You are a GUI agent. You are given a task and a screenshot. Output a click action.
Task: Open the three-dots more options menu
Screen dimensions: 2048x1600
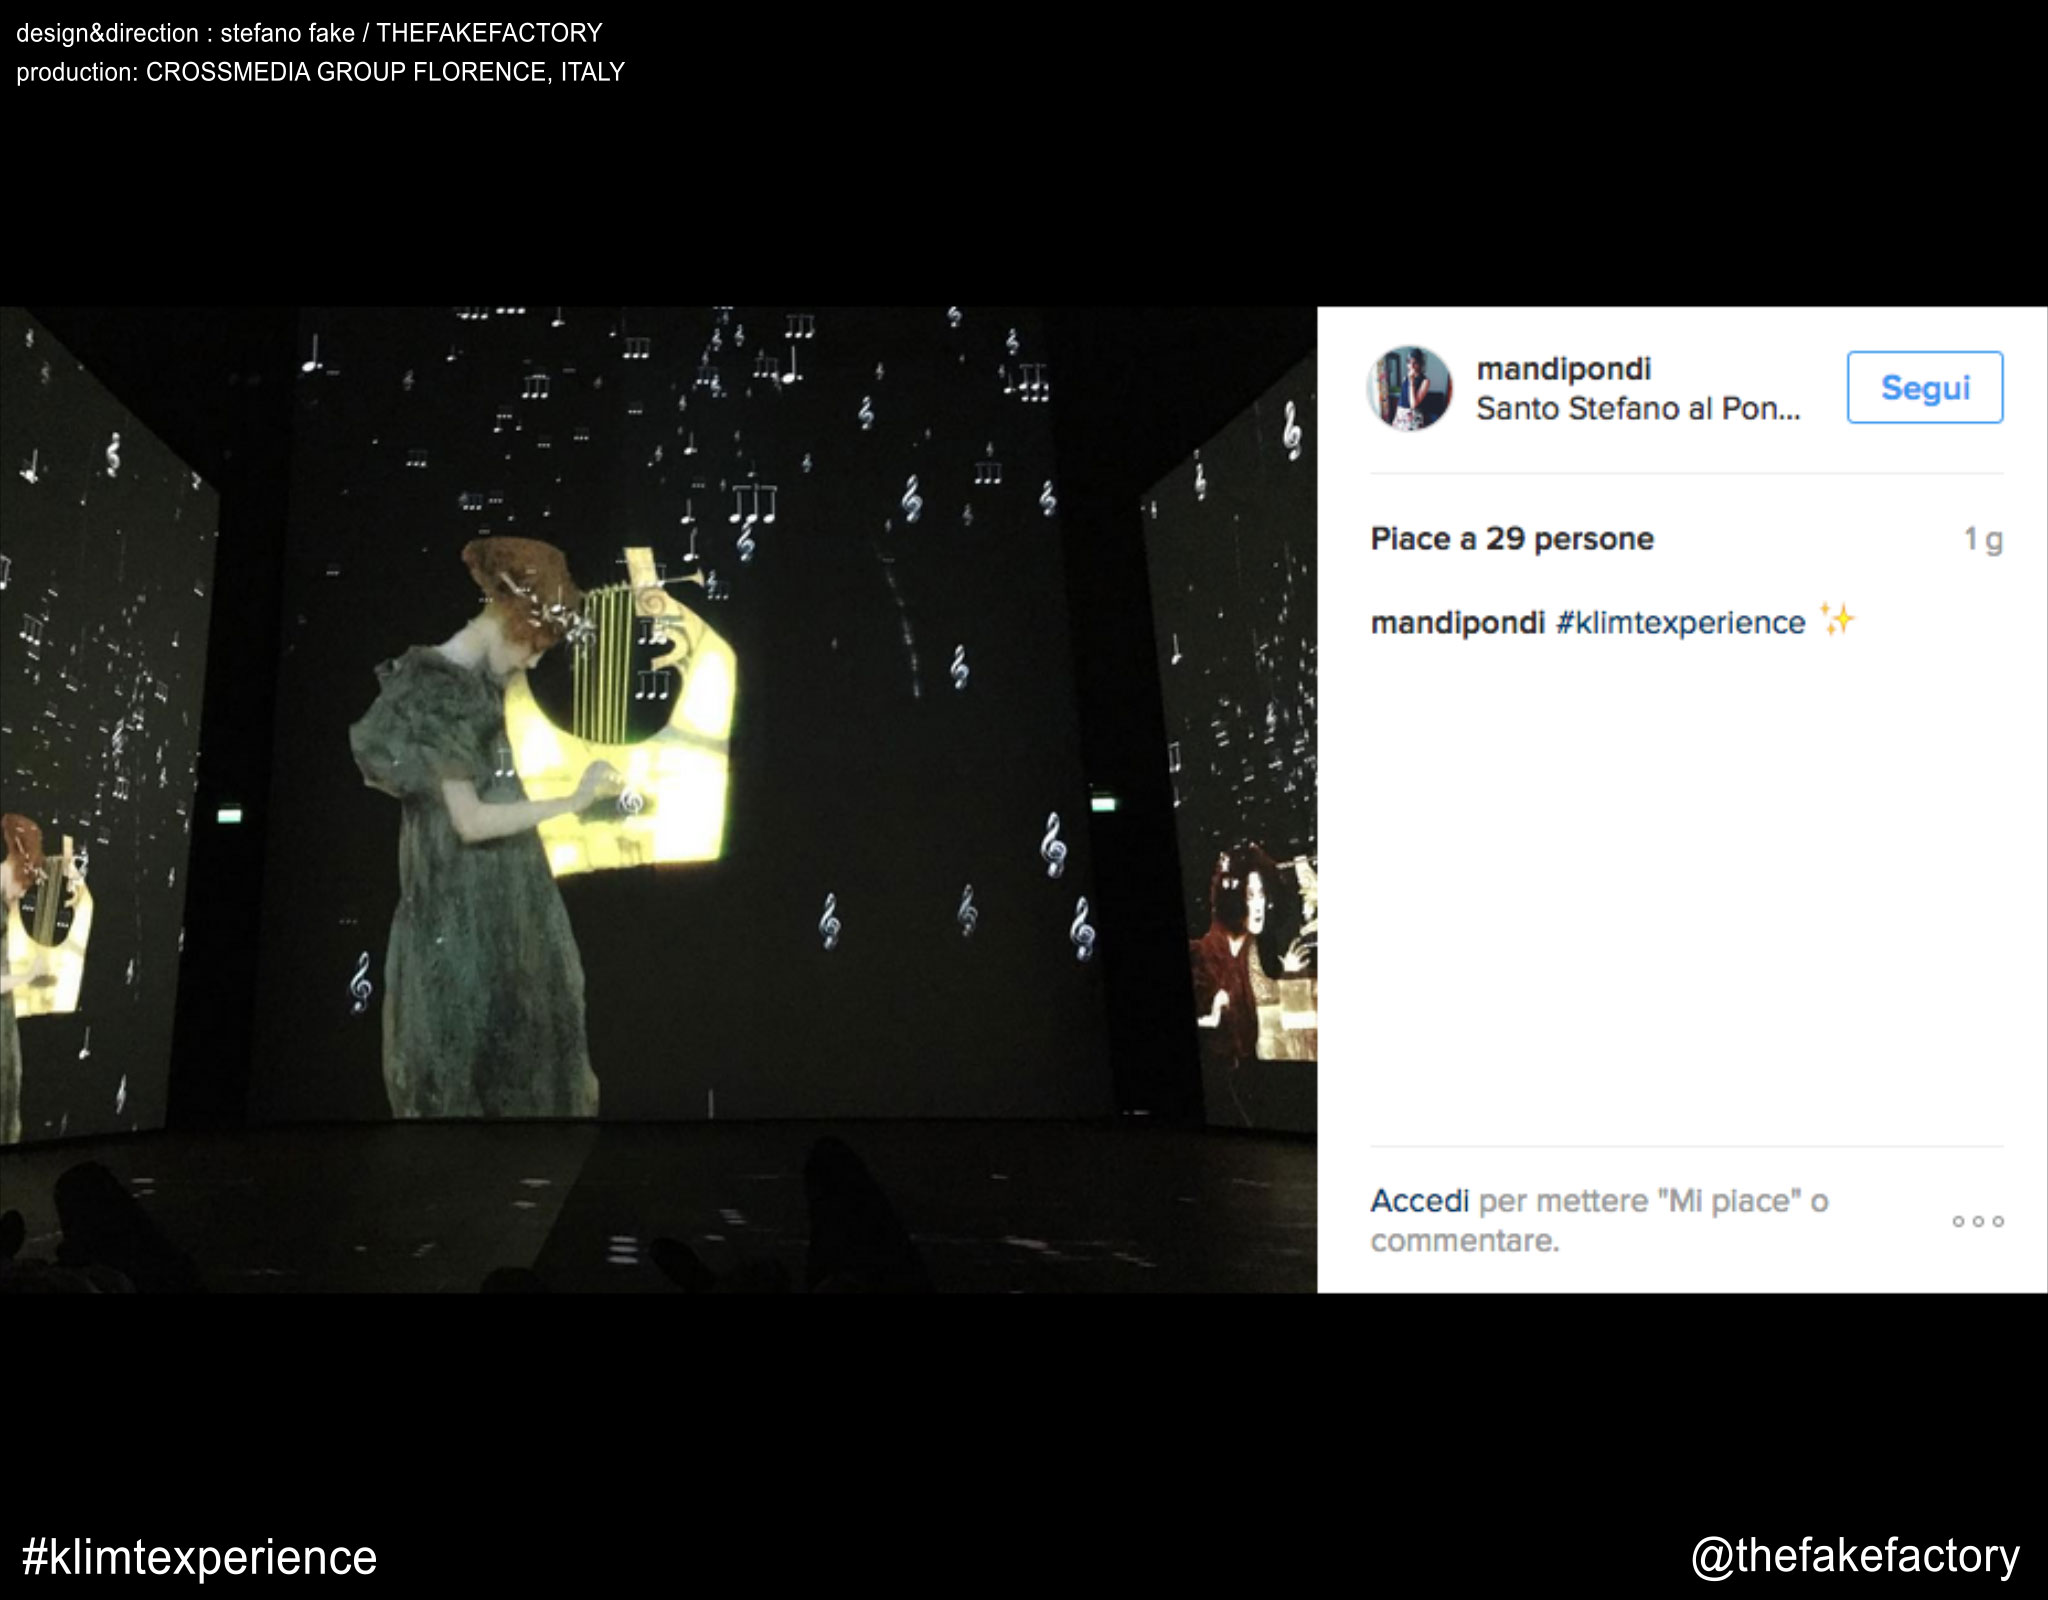click(1978, 1221)
